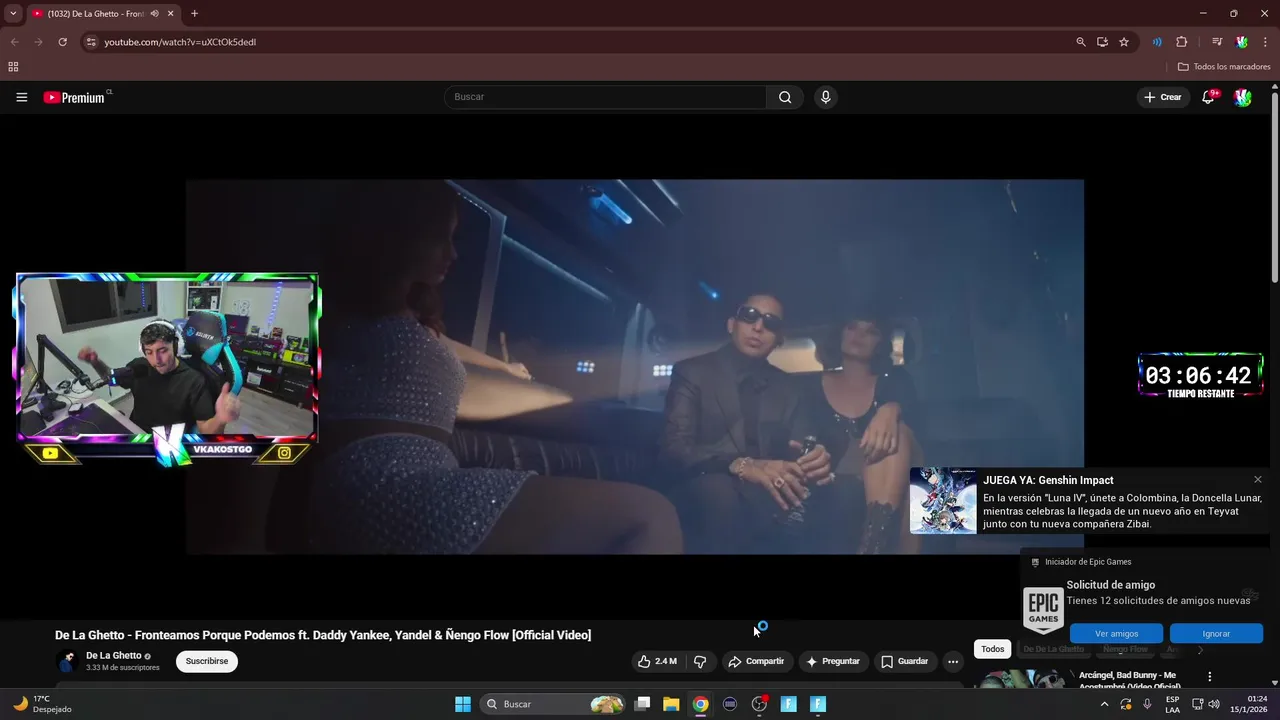The width and height of the screenshot is (1280, 720).
Task: Open Task View on taskbar
Action: point(643,704)
